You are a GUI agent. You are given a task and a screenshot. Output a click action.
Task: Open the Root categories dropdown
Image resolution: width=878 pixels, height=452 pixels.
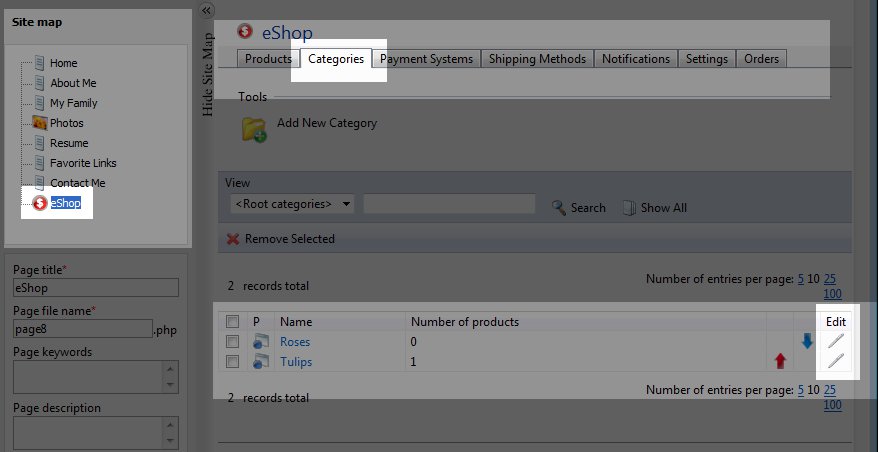pyautogui.click(x=292, y=204)
